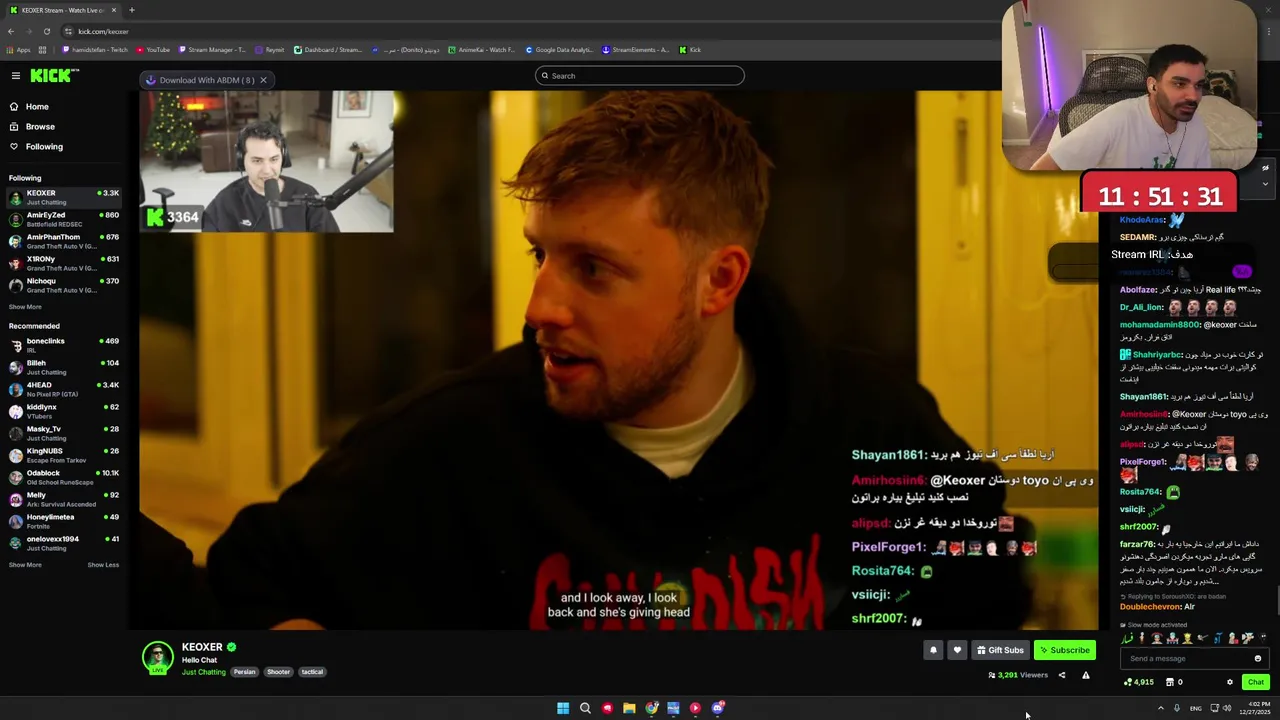Click the green Subscribe button
Viewport: 1280px width, 720px height.
[x=1065, y=650]
